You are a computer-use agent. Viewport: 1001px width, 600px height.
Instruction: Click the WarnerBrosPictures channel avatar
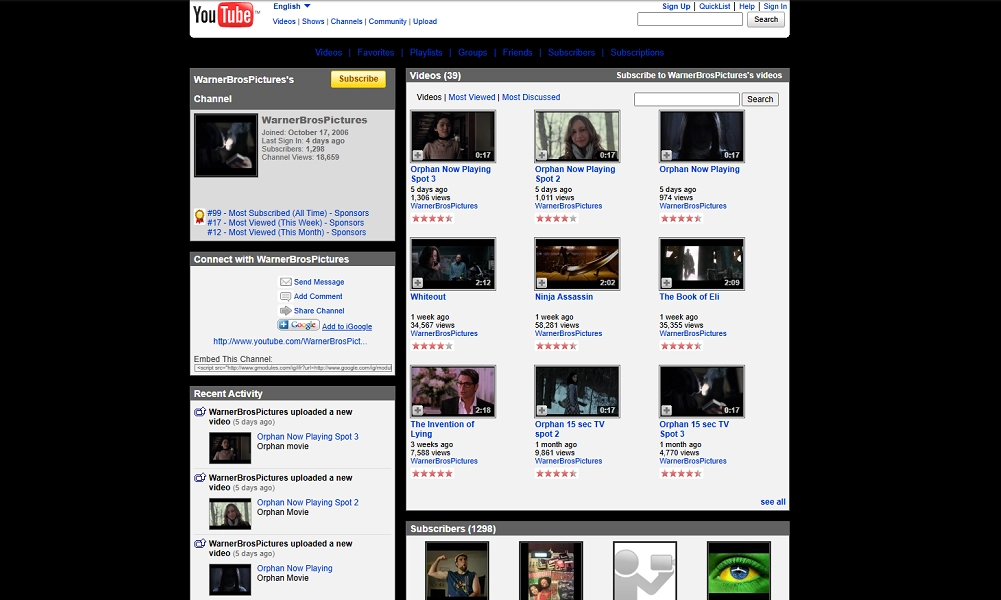pos(226,146)
